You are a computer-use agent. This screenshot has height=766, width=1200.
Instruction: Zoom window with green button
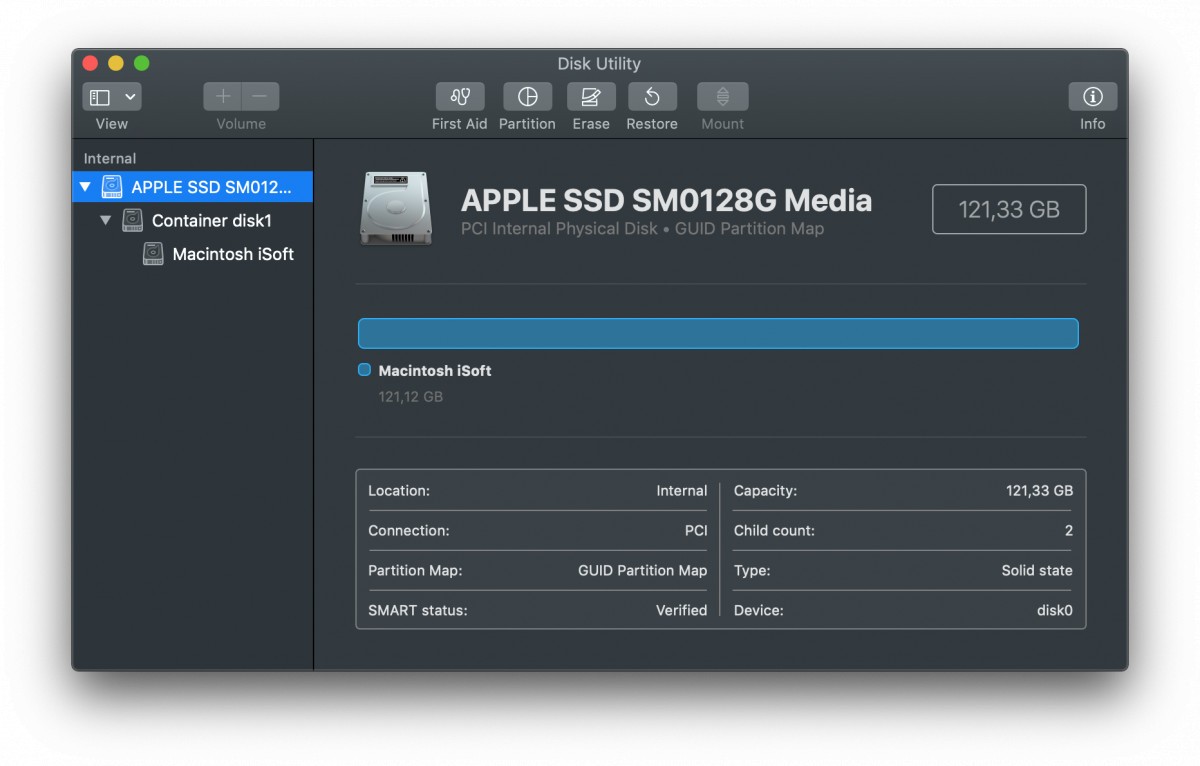coord(141,63)
